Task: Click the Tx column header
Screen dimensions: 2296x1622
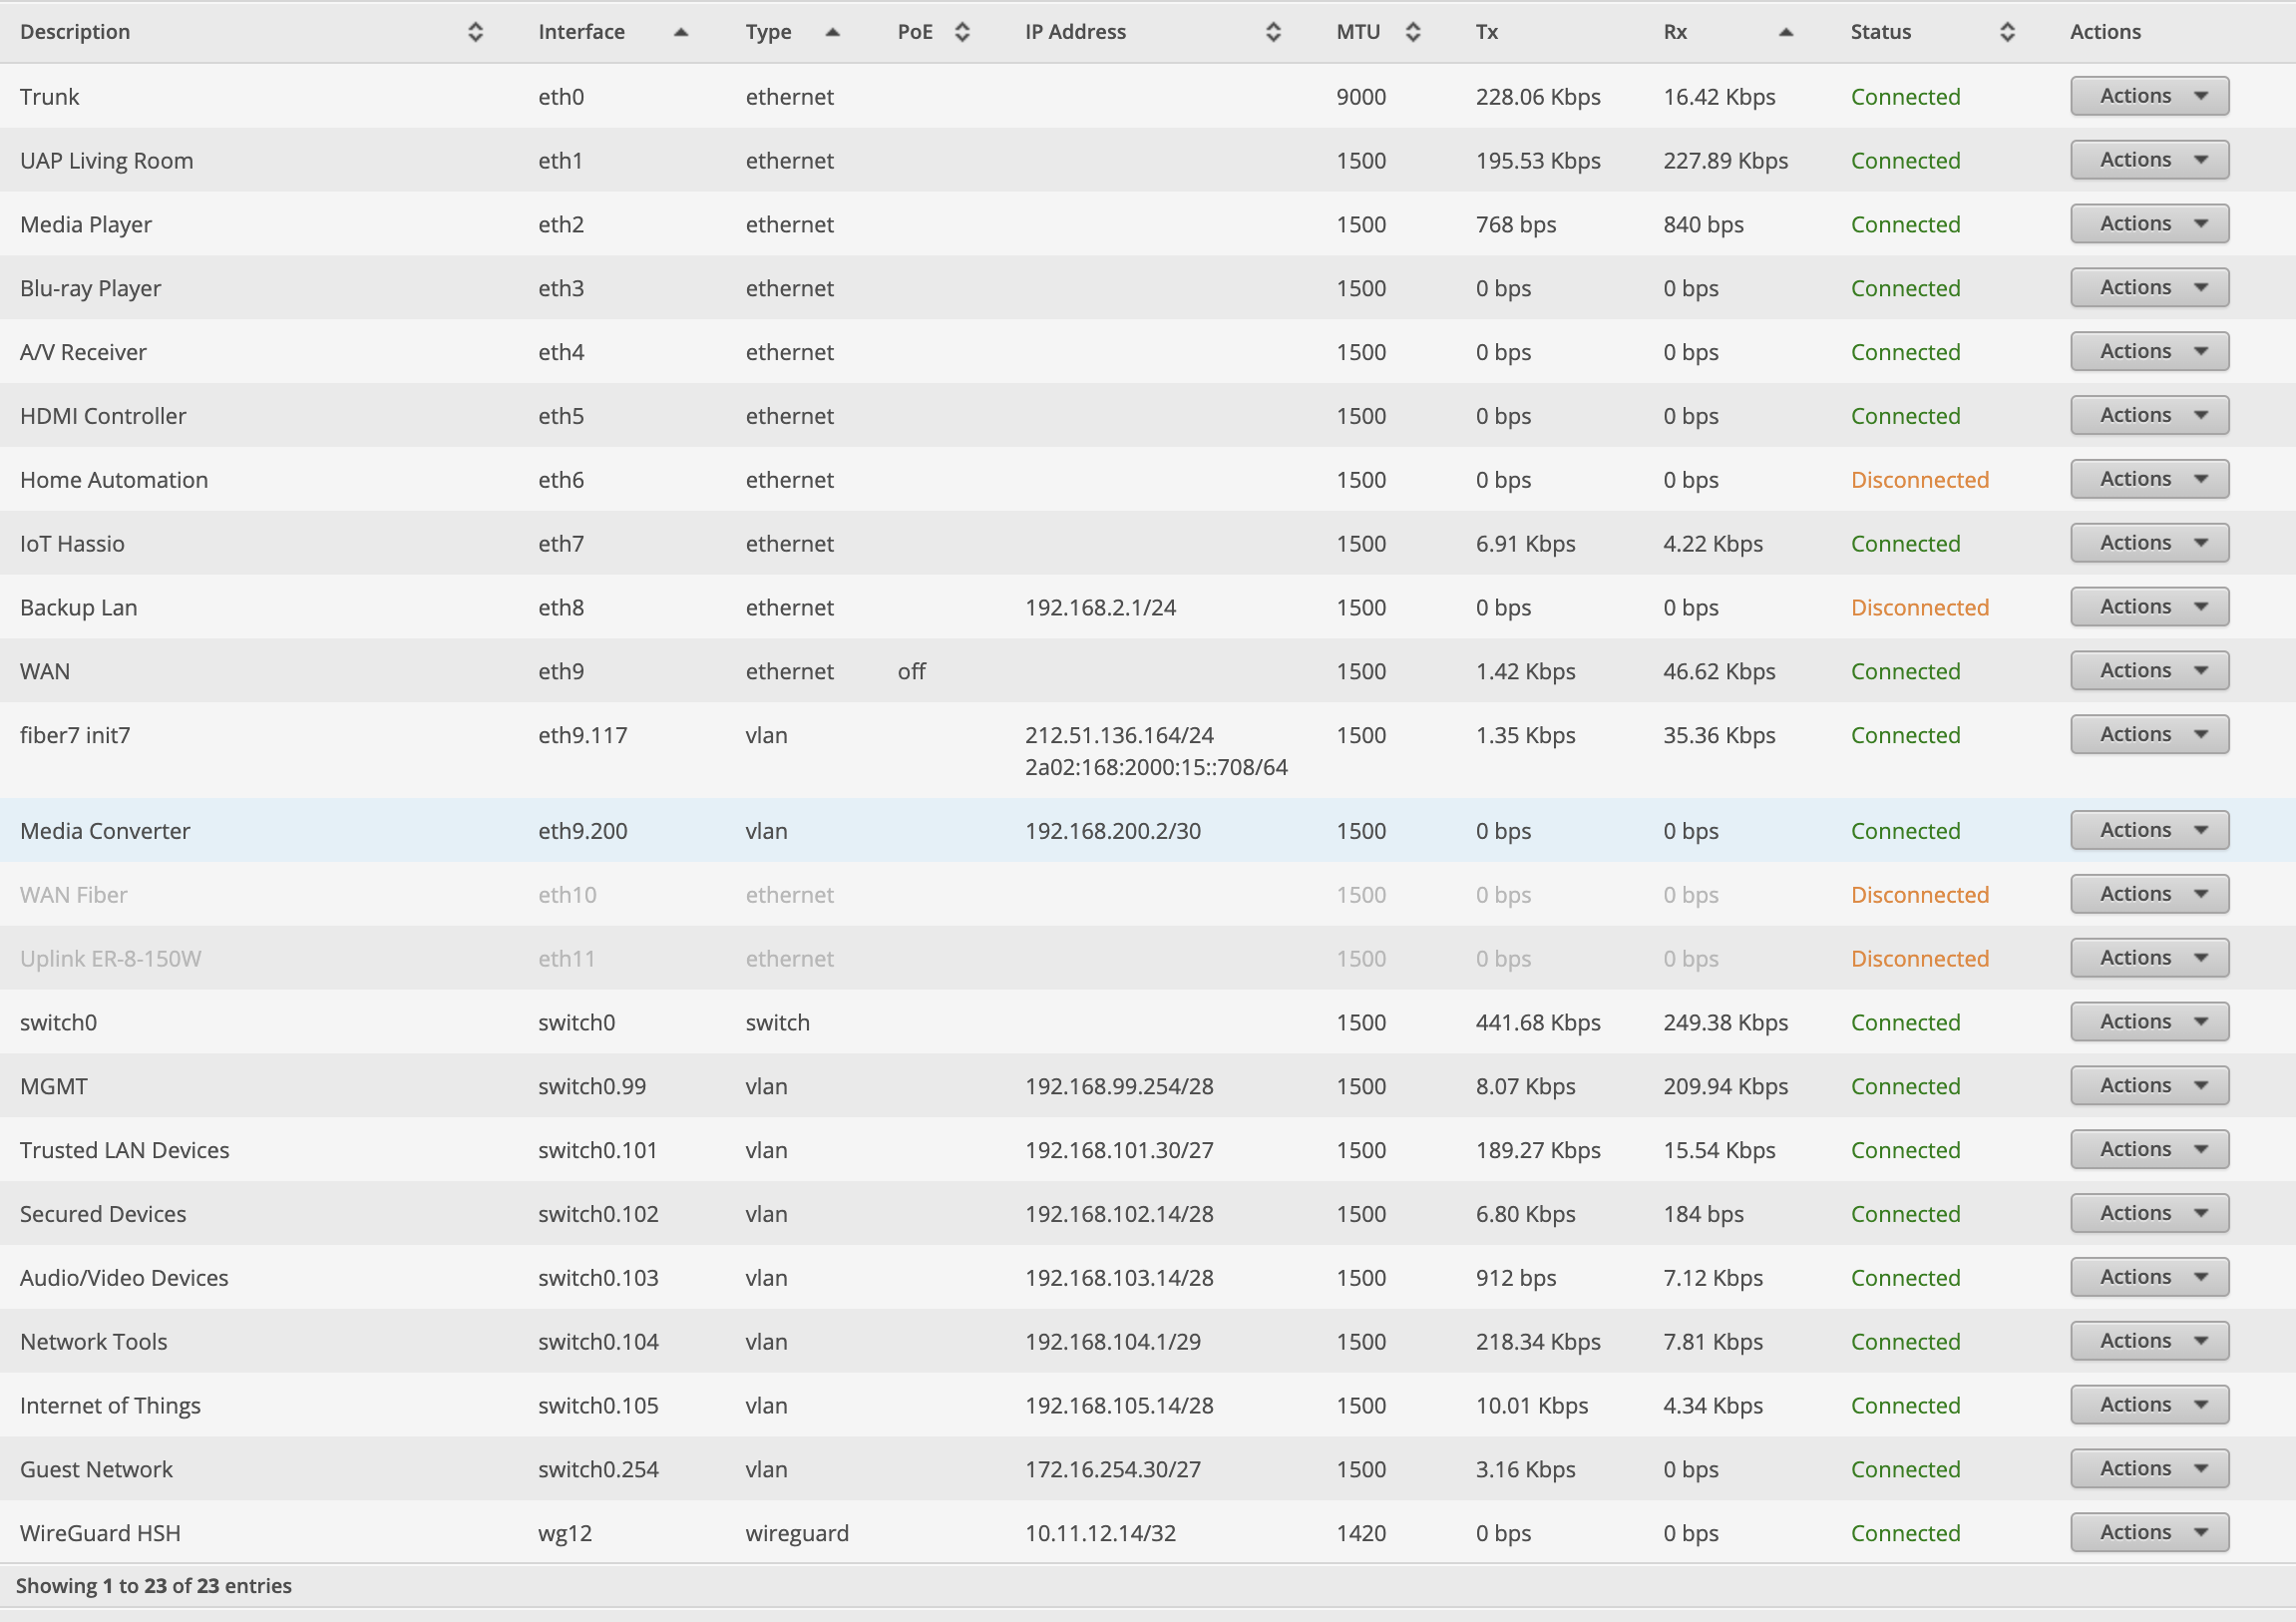Action: [1487, 32]
